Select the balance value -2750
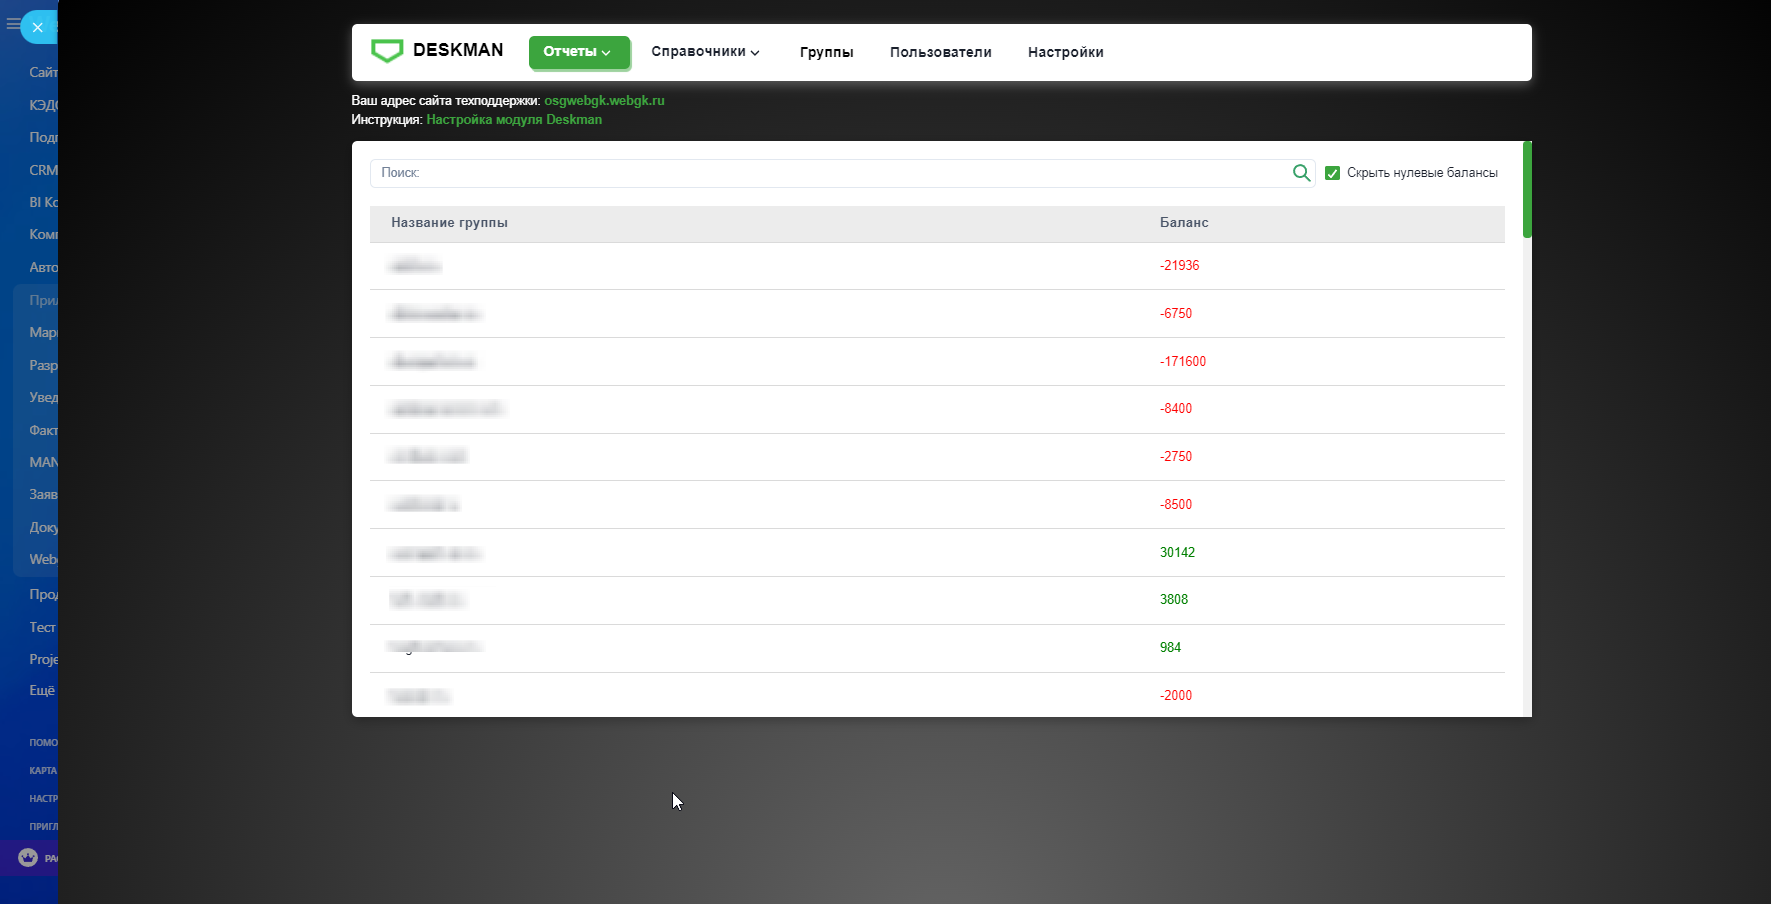The height and width of the screenshot is (904, 1771). point(1176,456)
